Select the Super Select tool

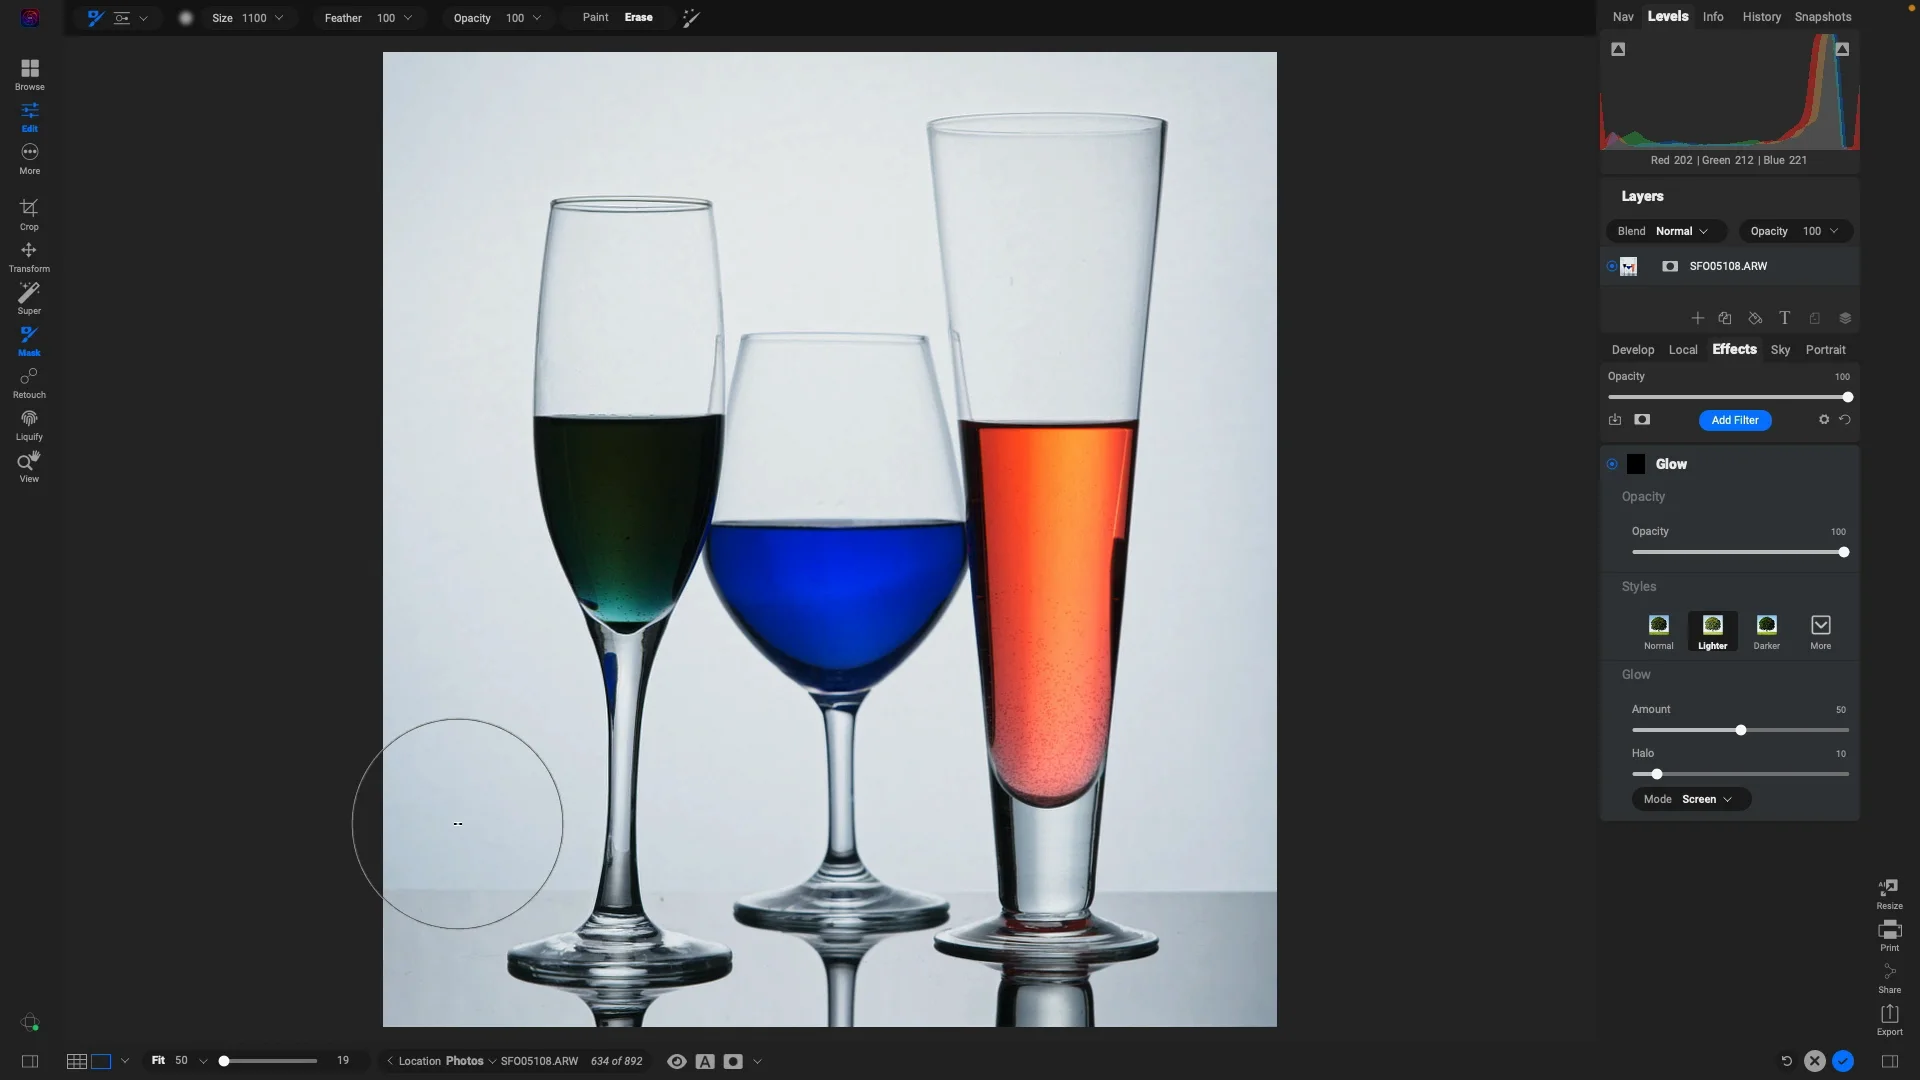pyautogui.click(x=29, y=299)
